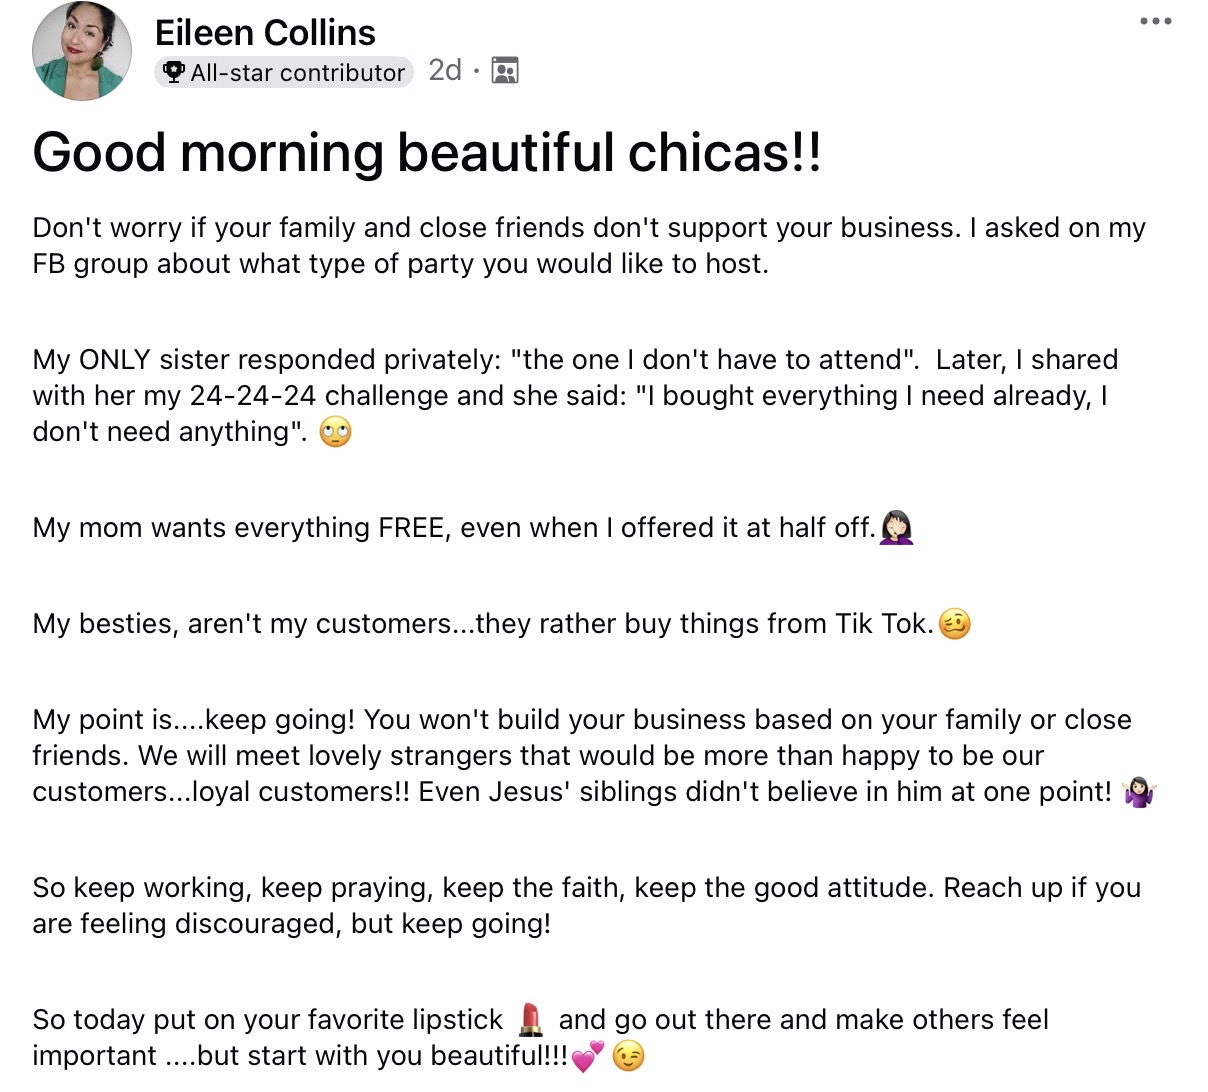Click the winking face emoji at end
Viewport: 1208px width, 1092px height.
[x=628, y=1056]
